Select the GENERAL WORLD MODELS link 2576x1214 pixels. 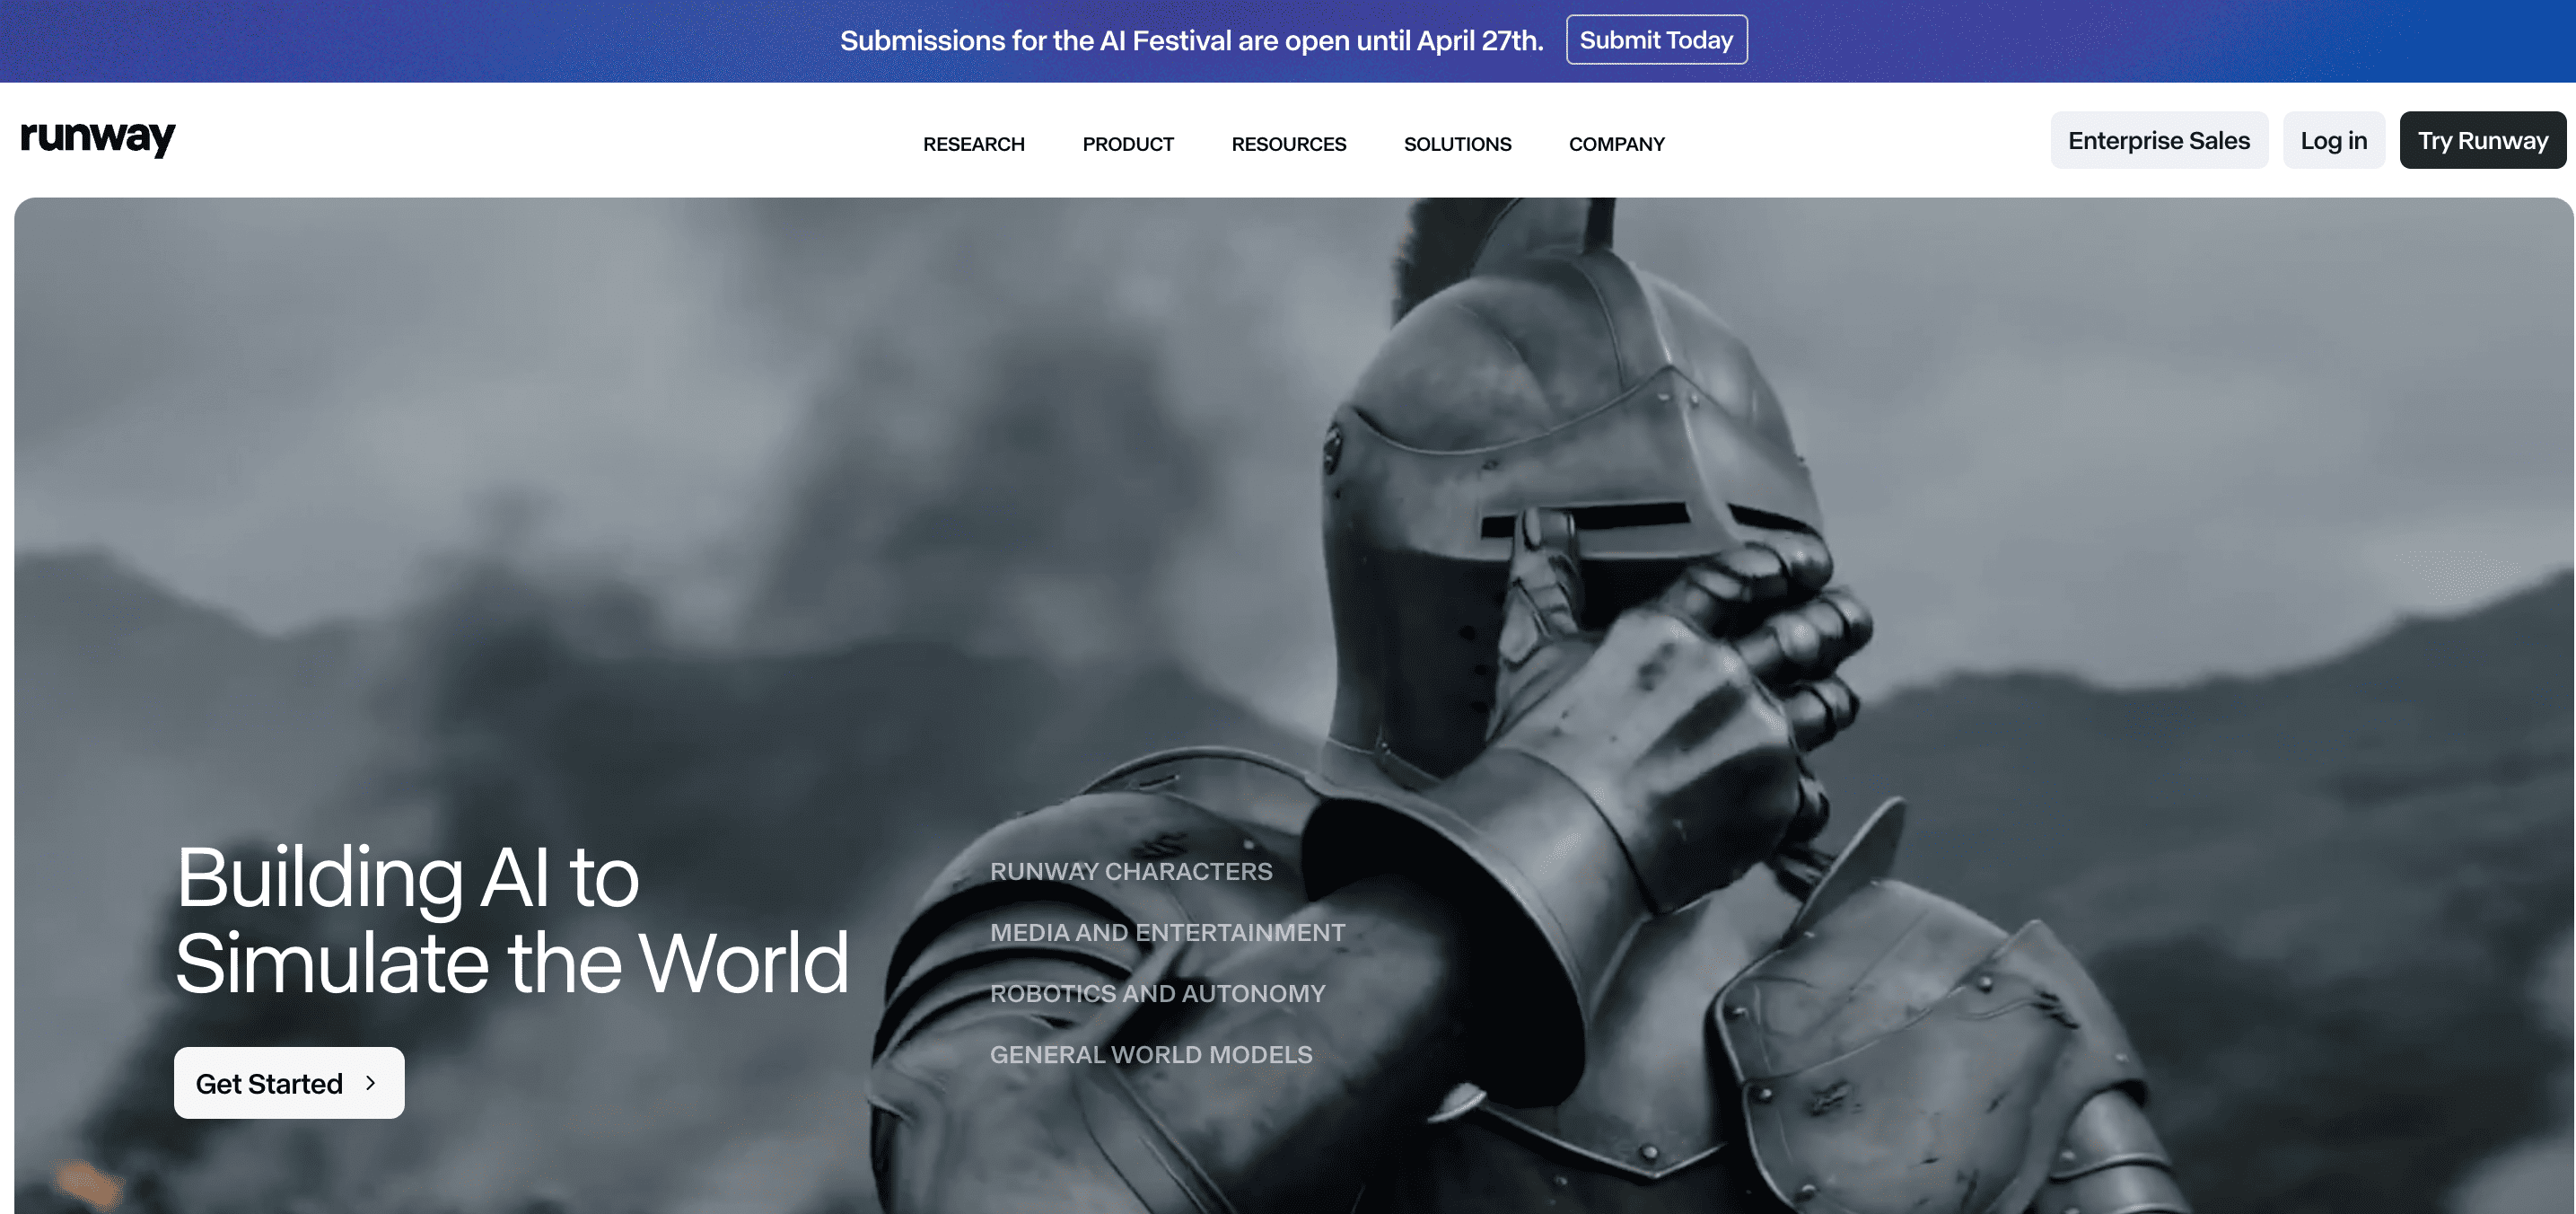click(1150, 1054)
